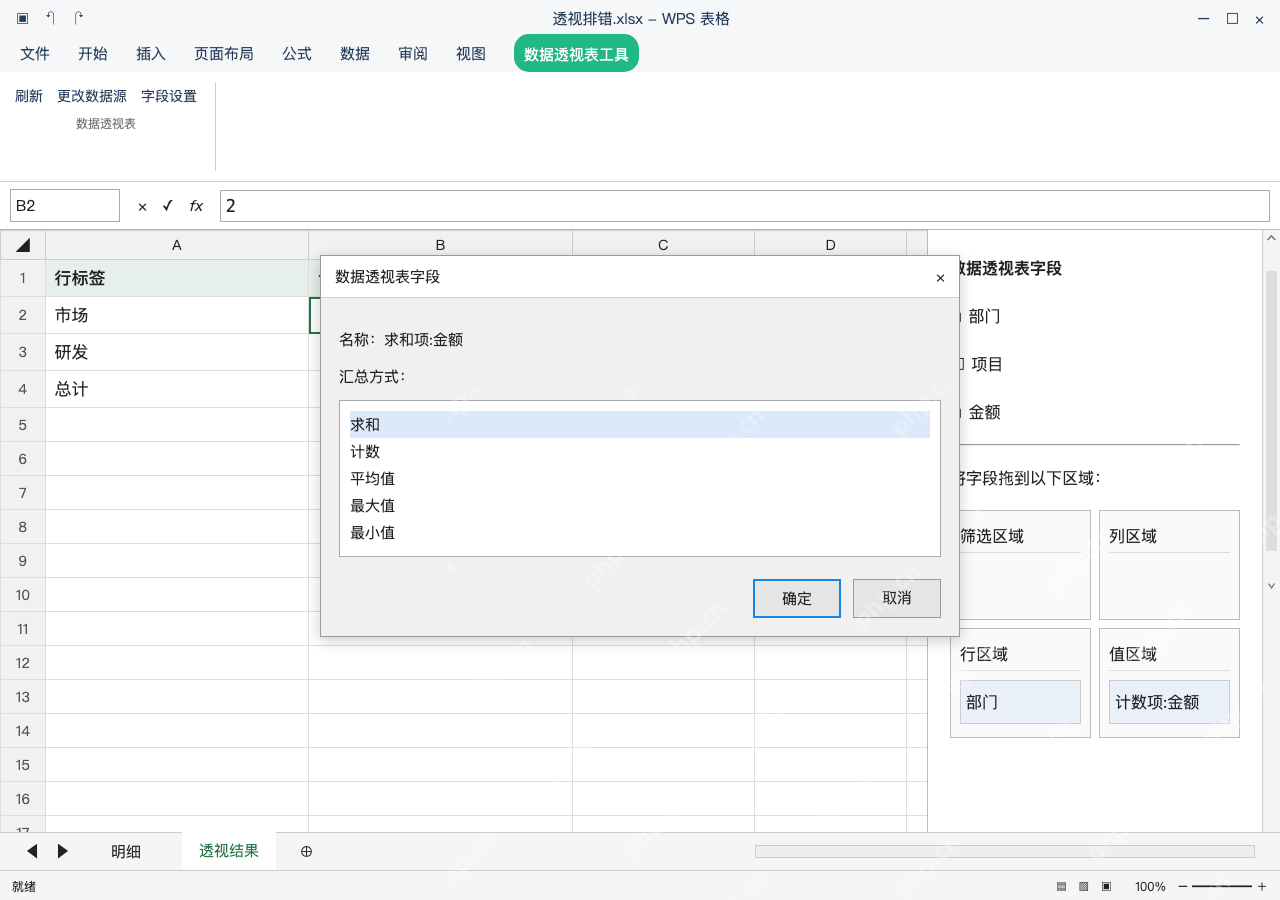Open the 数据 tab
The image size is (1280, 900).
pyautogui.click(x=355, y=54)
